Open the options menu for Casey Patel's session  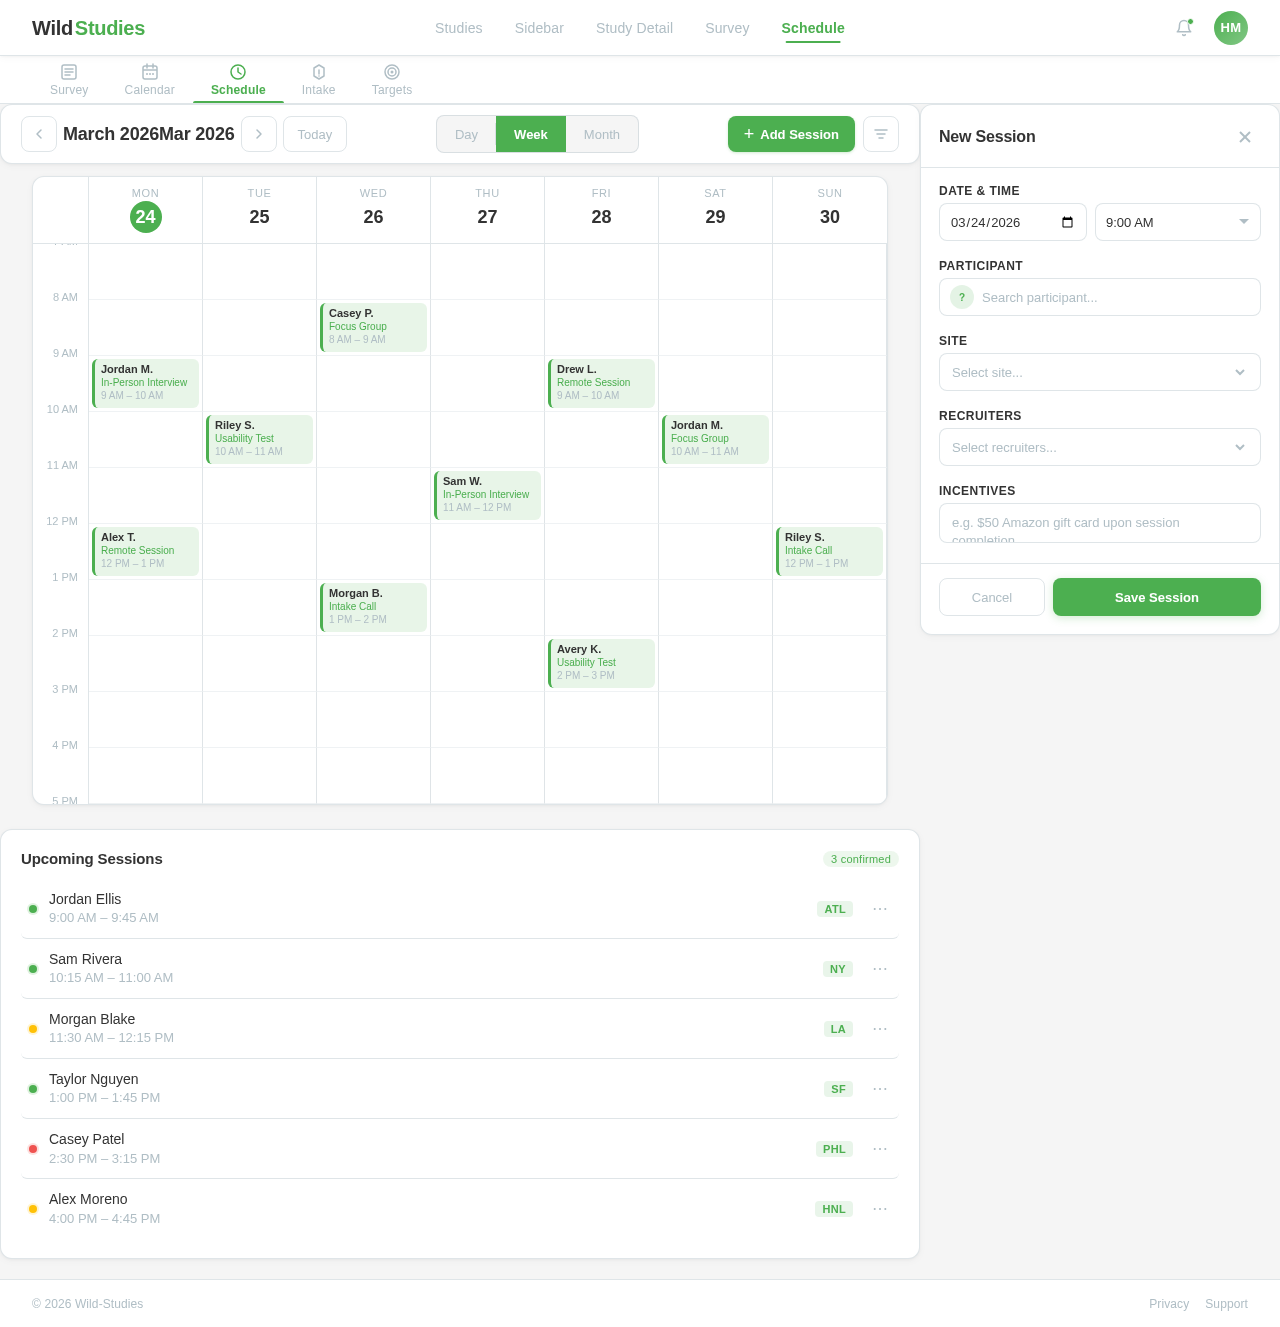(880, 1149)
